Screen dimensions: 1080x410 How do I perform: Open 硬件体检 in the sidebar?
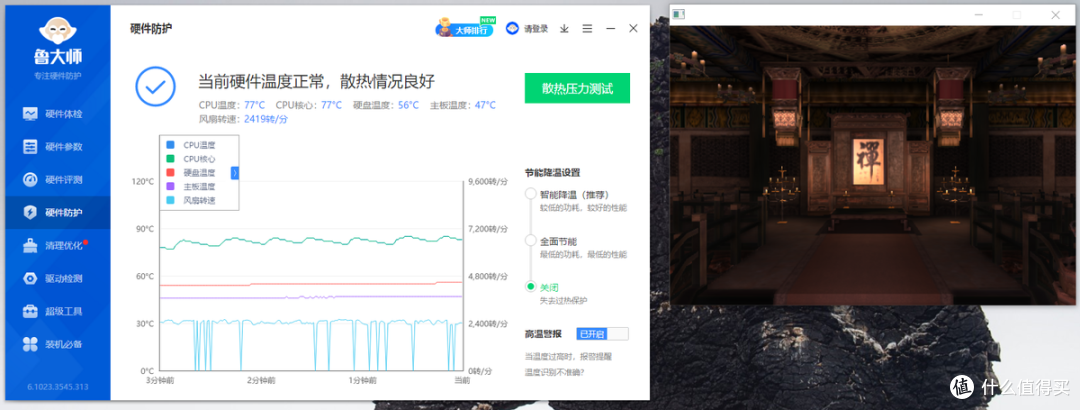(x=55, y=114)
